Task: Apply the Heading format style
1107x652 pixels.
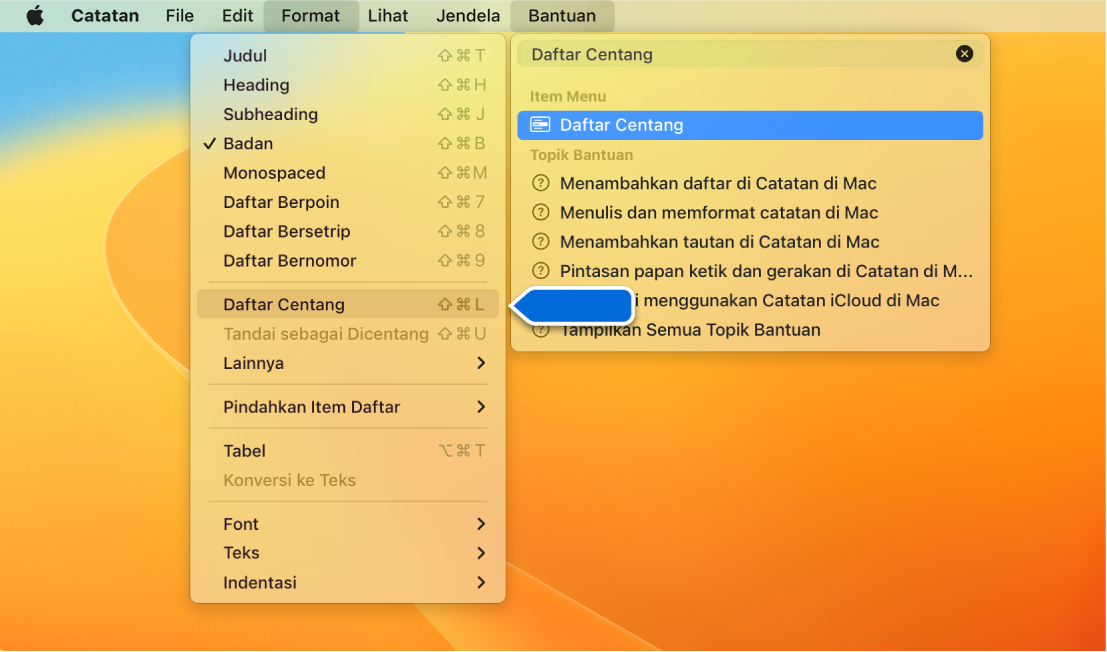Action: point(348,85)
